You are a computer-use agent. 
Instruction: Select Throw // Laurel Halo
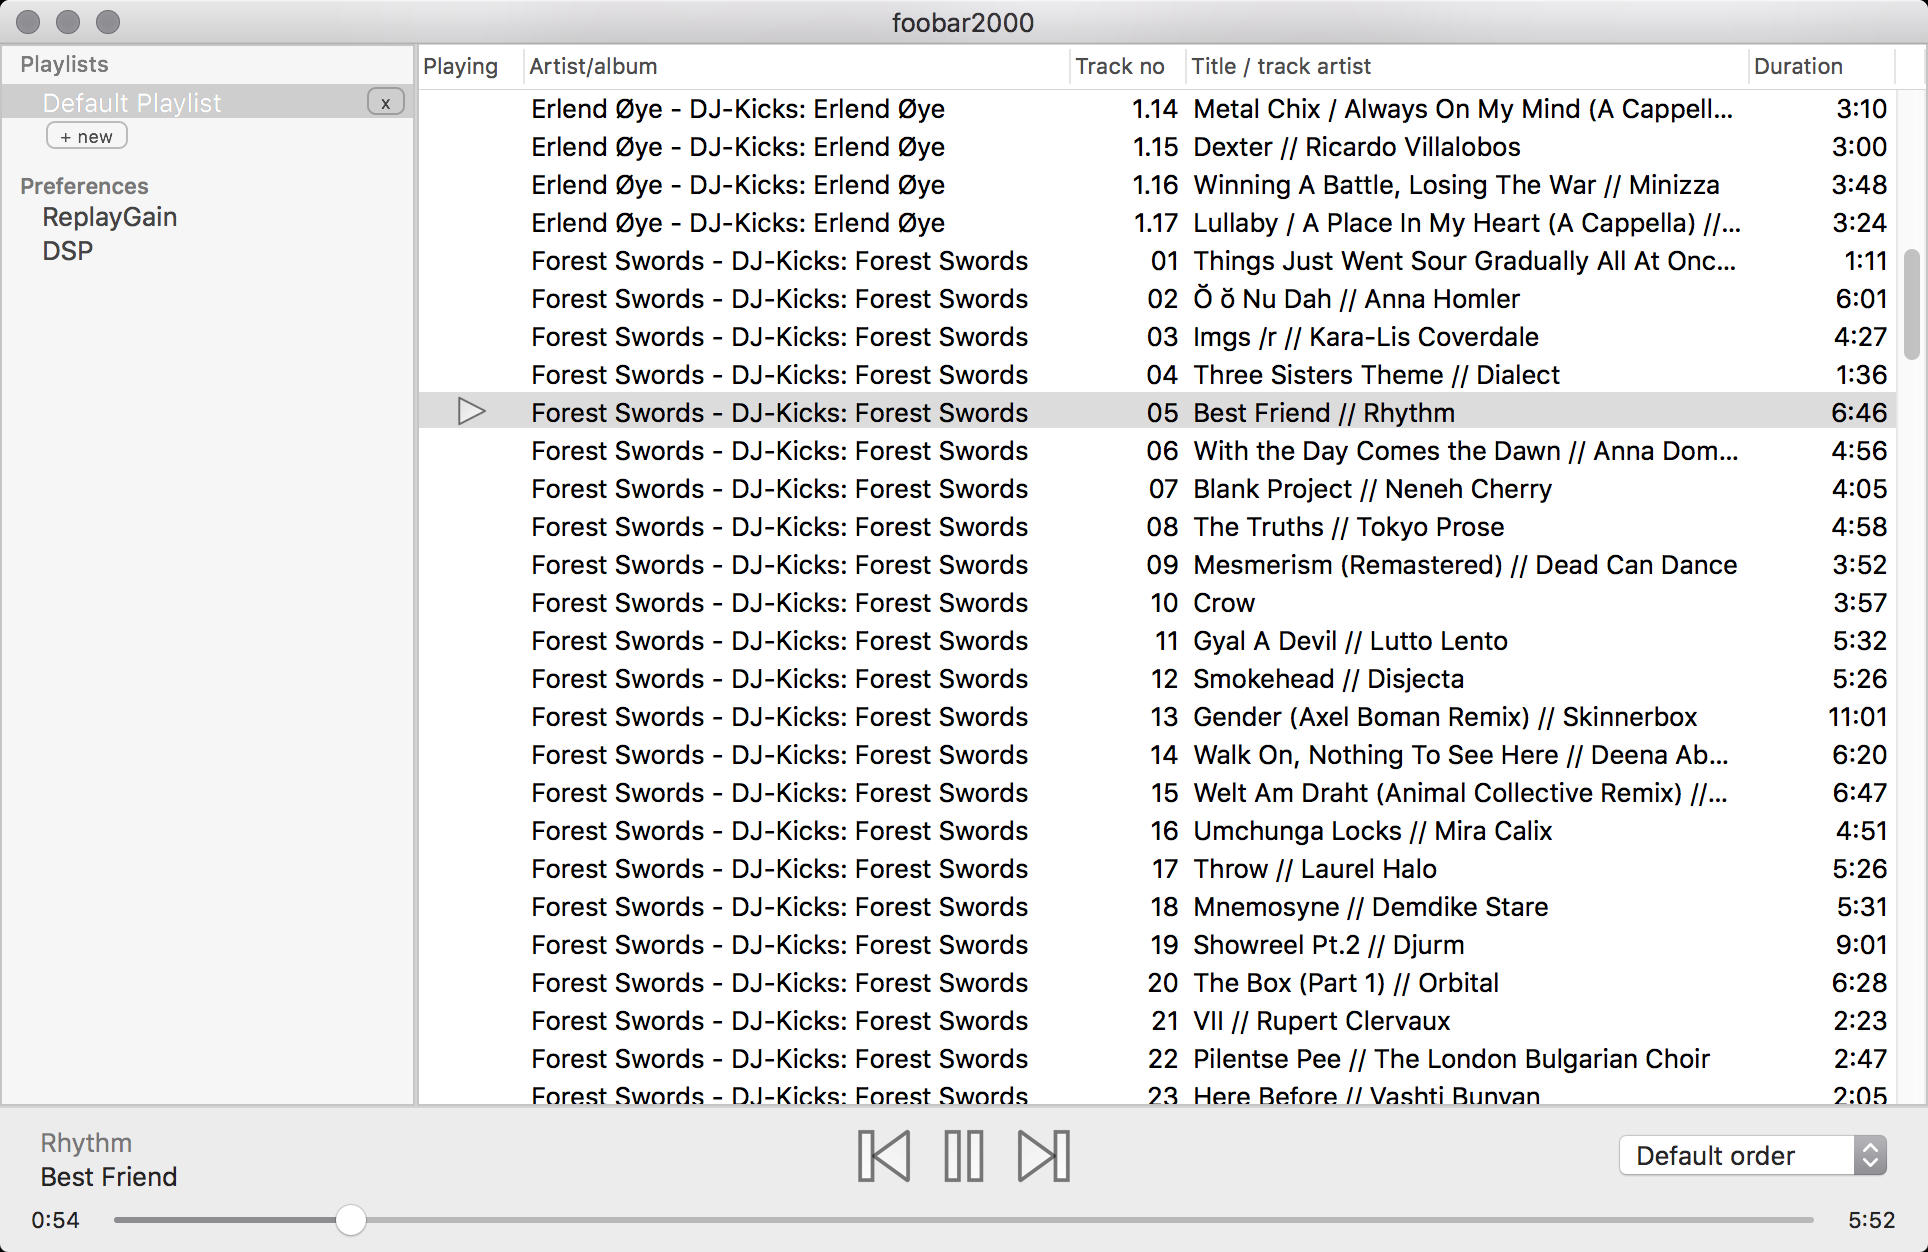[1157, 868]
